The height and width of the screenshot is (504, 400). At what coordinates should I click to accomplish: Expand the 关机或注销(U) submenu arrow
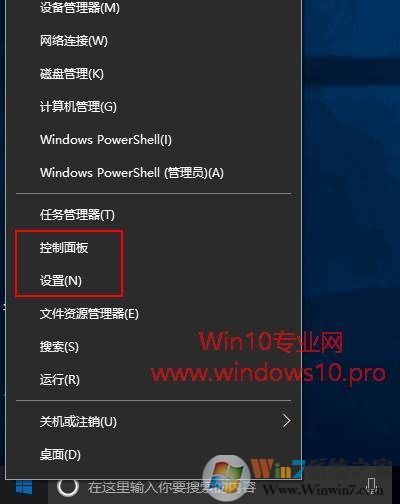tap(286, 421)
